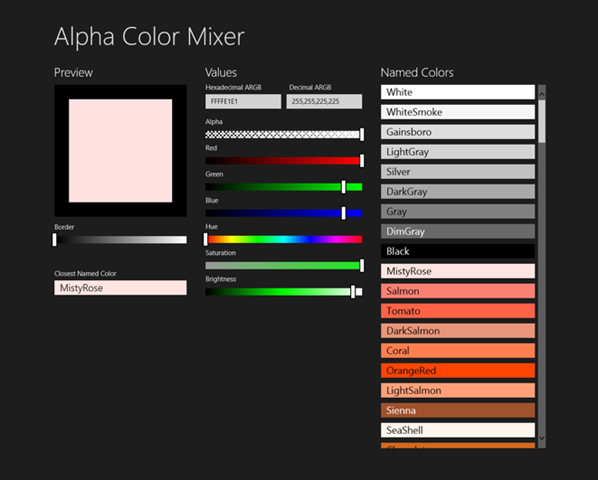Pick the LightSalmon named color

pyautogui.click(x=458, y=390)
